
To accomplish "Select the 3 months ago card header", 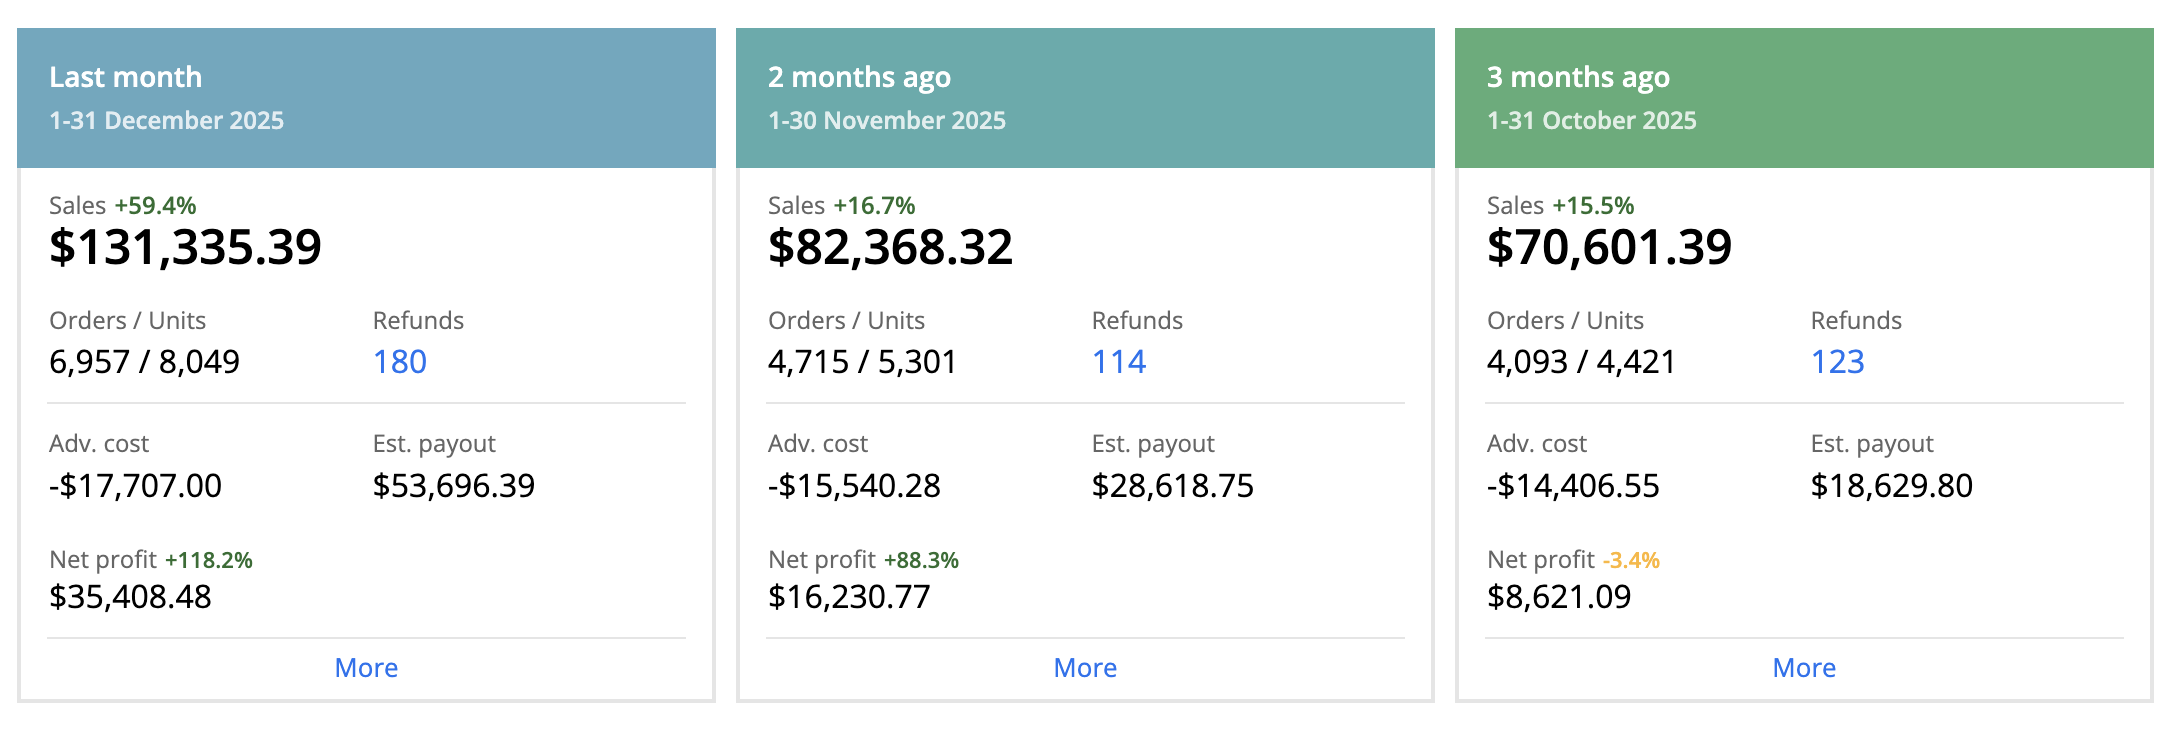I will pos(1804,98).
